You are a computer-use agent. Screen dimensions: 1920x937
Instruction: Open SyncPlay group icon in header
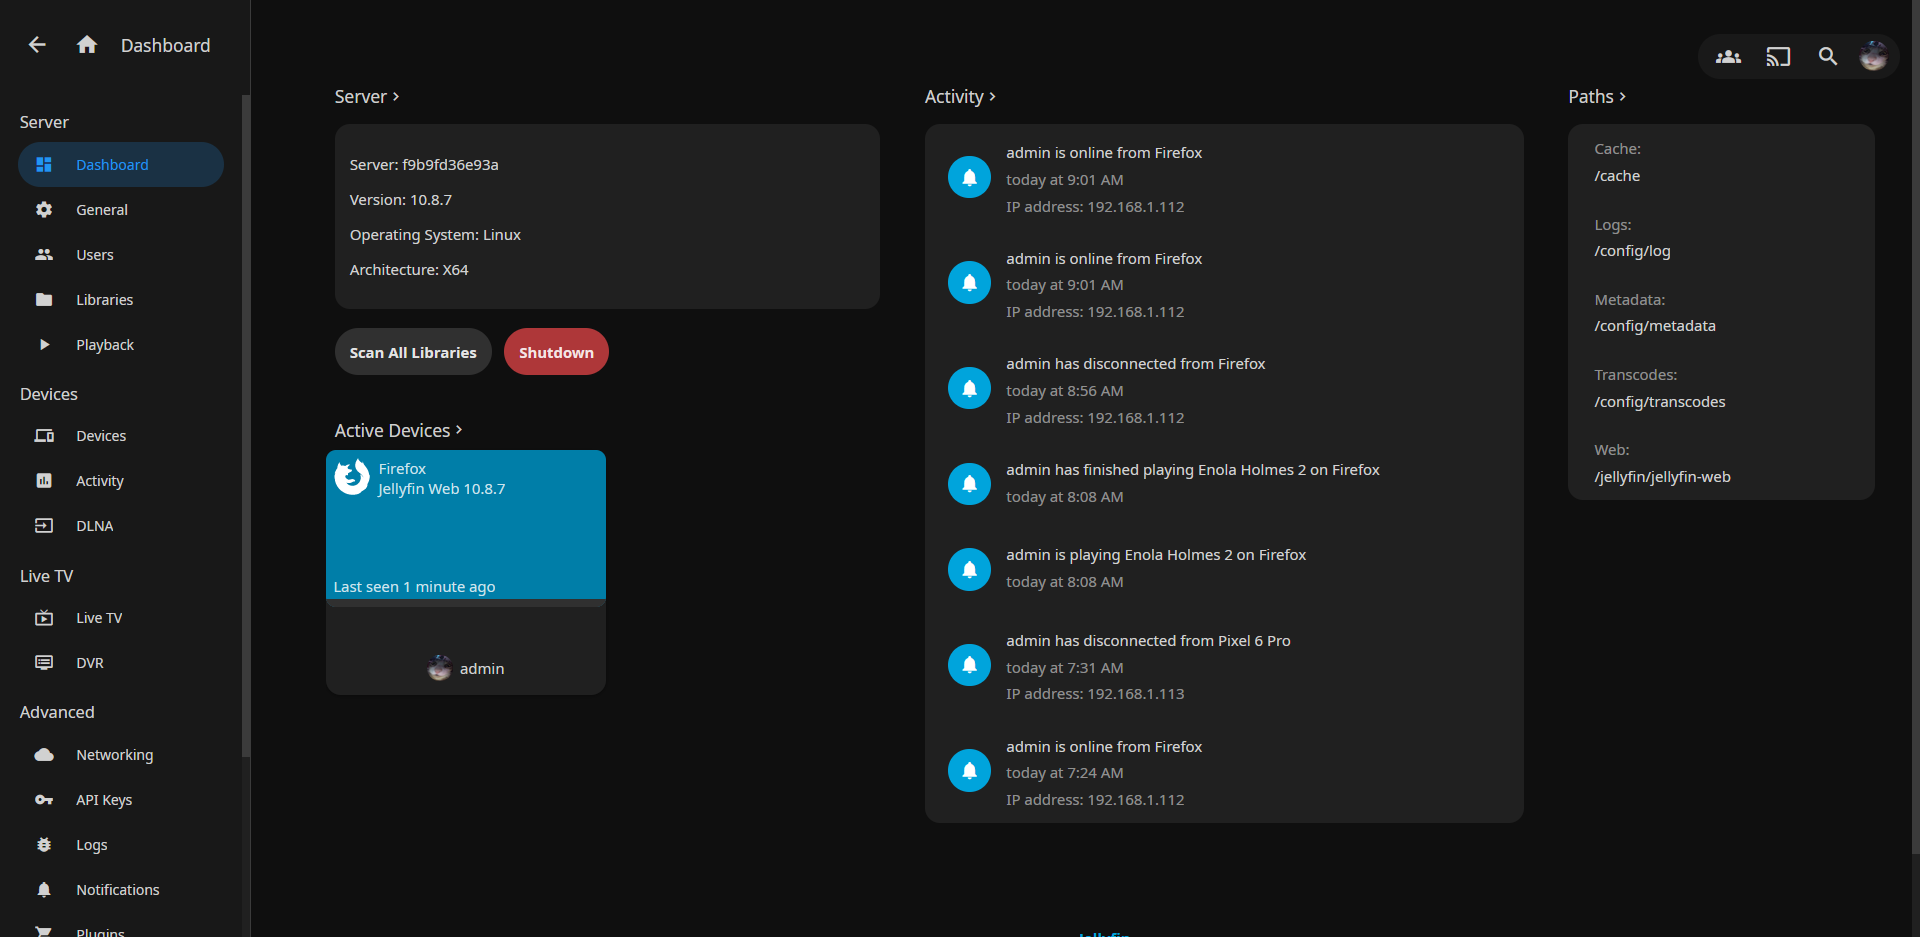[1728, 57]
